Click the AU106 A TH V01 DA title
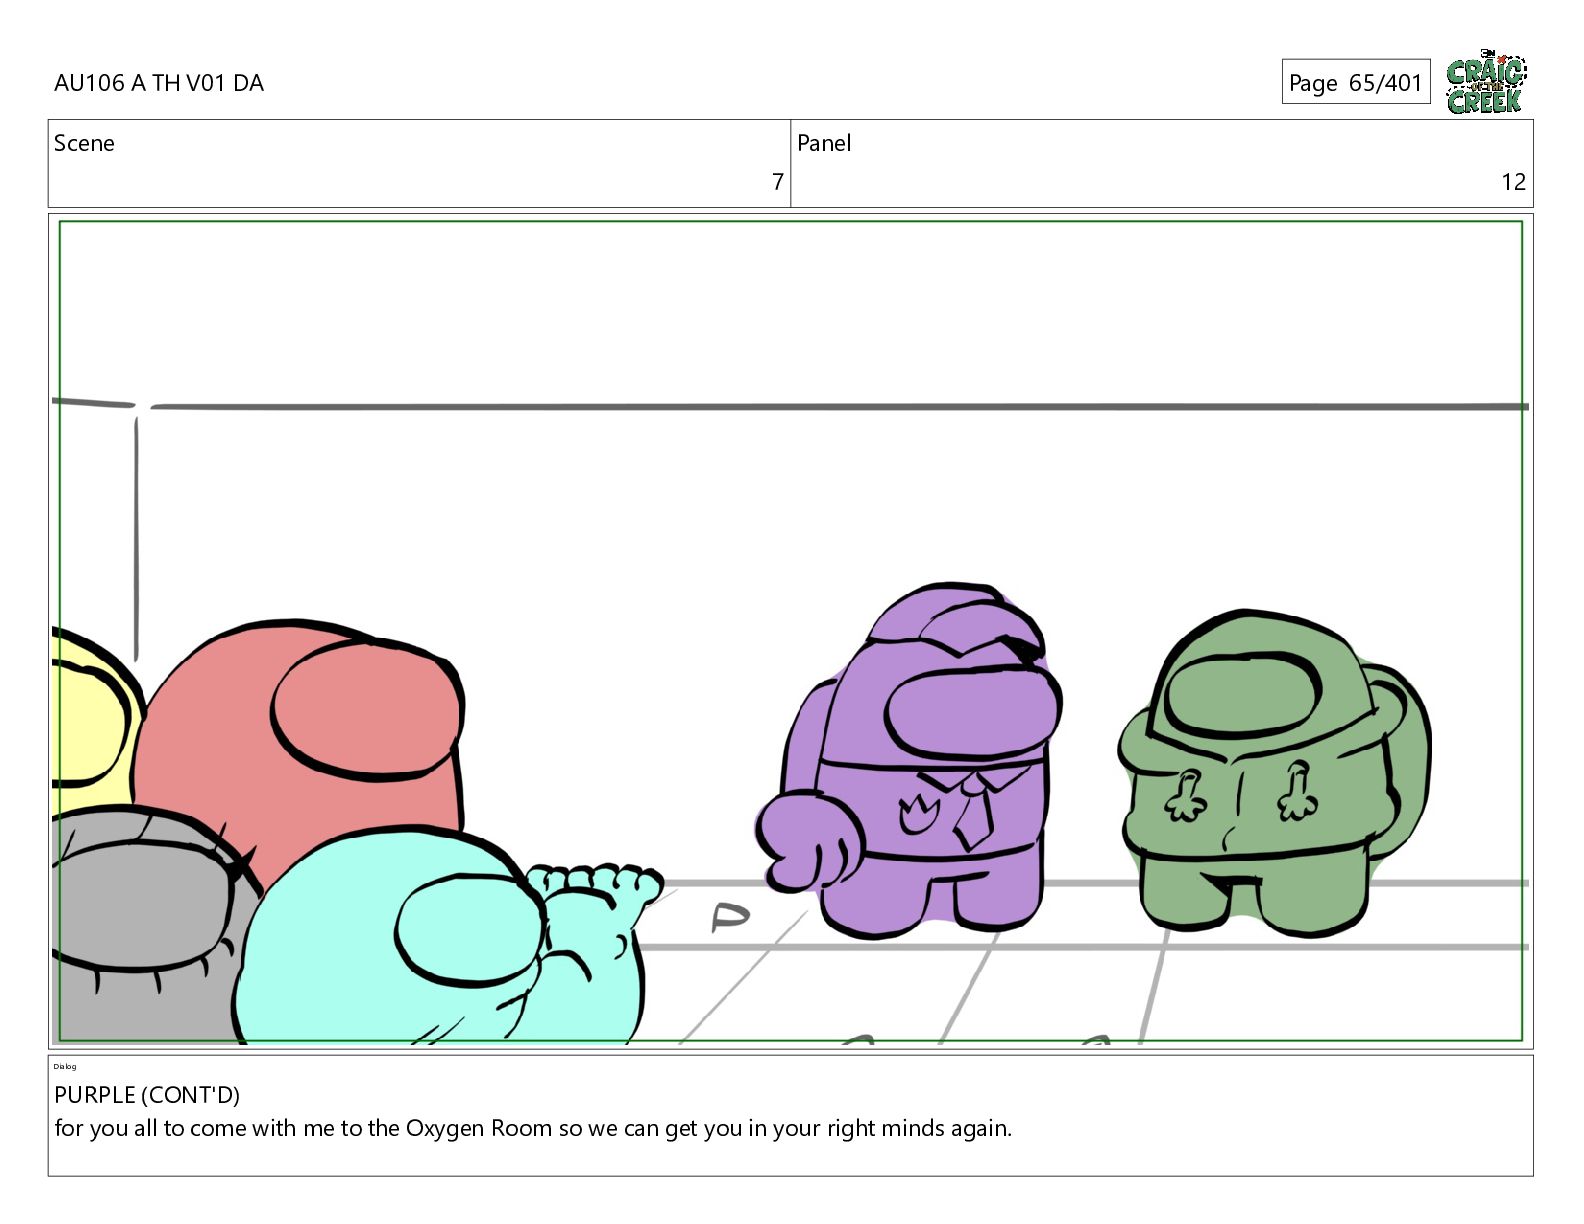This screenshot has width=1584, height=1224. point(159,83)
